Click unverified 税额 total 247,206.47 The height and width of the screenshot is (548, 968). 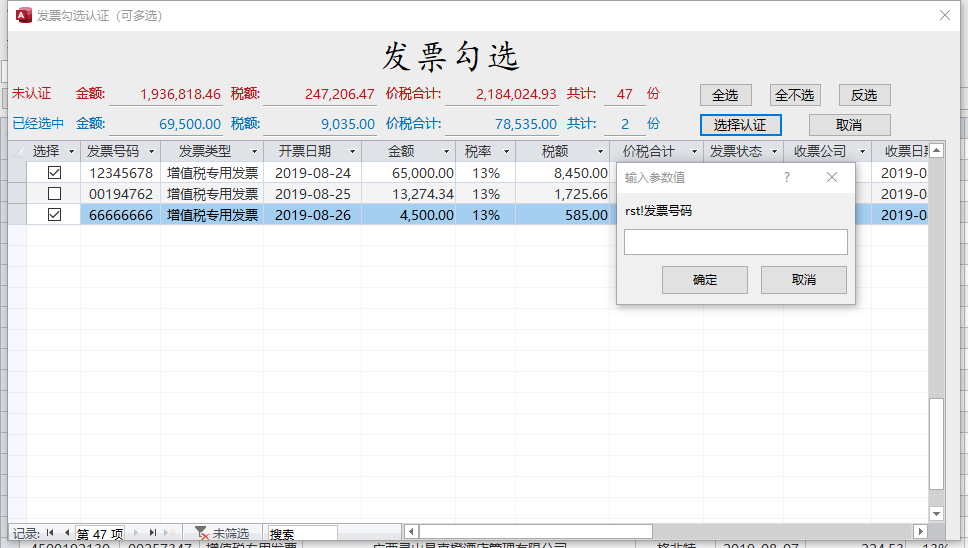click(320, 94)
